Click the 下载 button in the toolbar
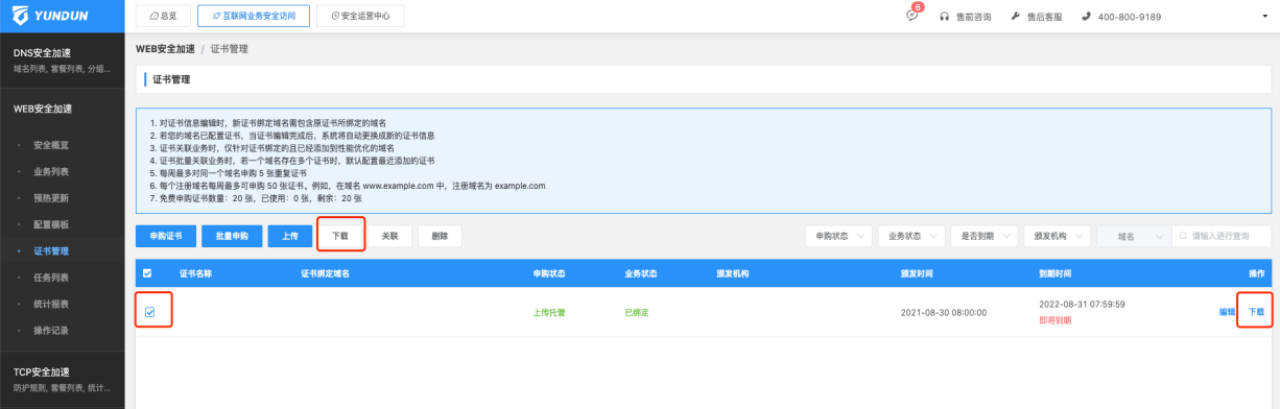This screenshot has width=1280, height=409. pyautogui.click(x=340, y=236)
